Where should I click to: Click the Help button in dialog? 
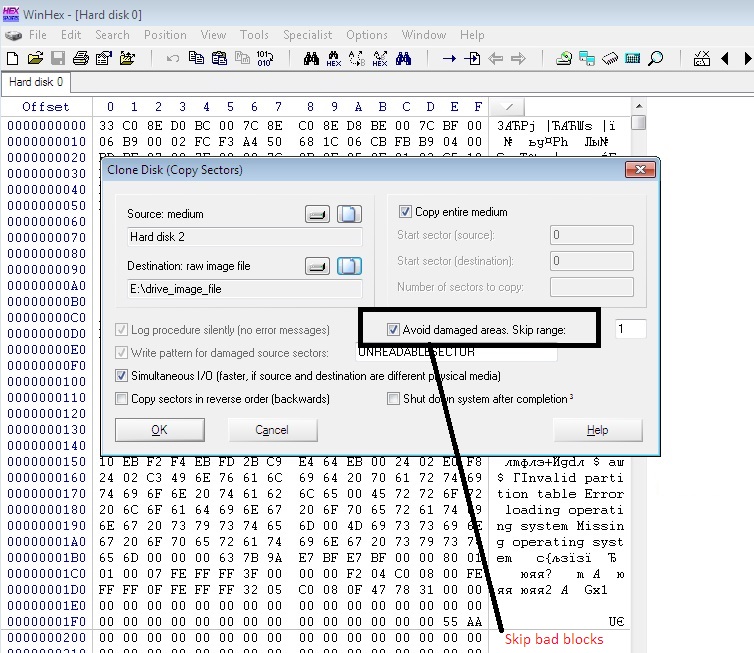point(597,430)
